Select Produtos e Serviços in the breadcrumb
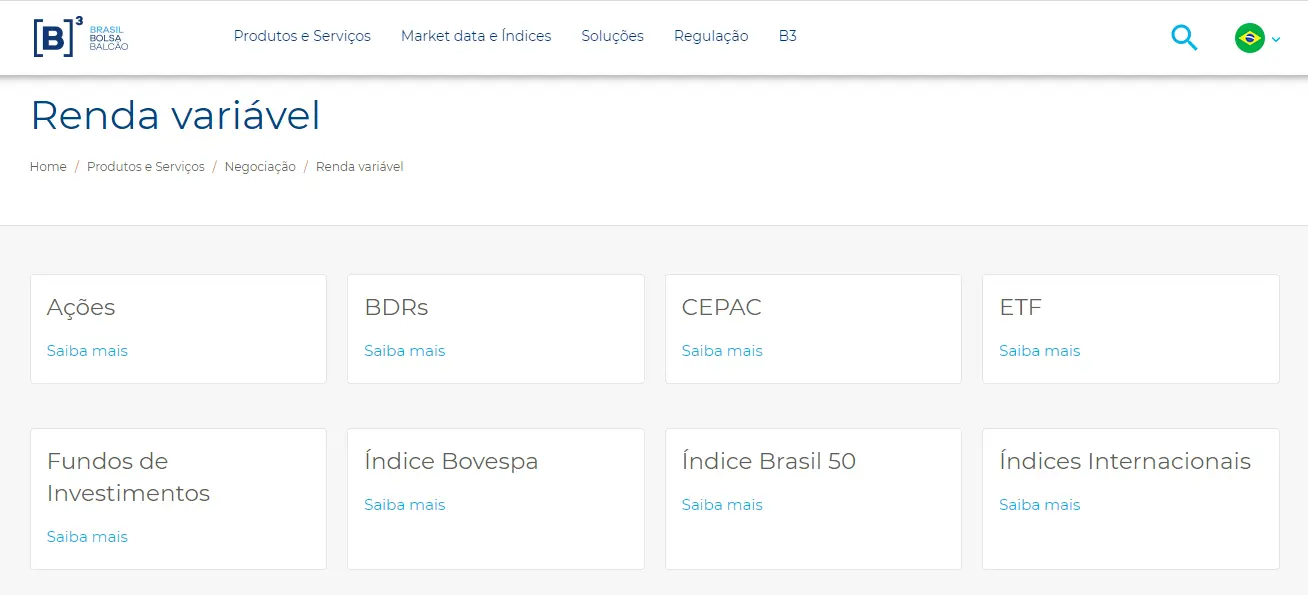Image resolution: width=1308 pixels, height=595 pixels. (x=146, y=166)
